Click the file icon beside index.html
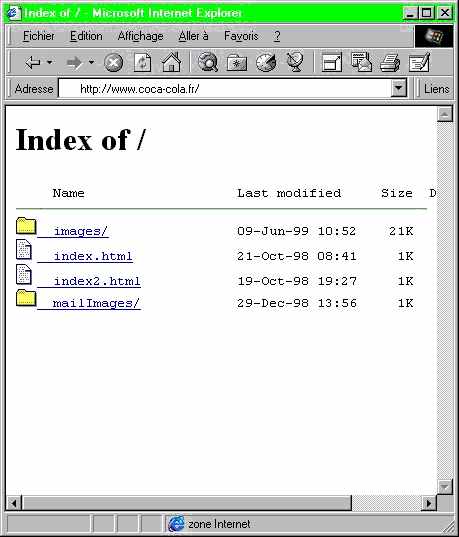Viewport: 459px width, 537px height. click(24, 249)
